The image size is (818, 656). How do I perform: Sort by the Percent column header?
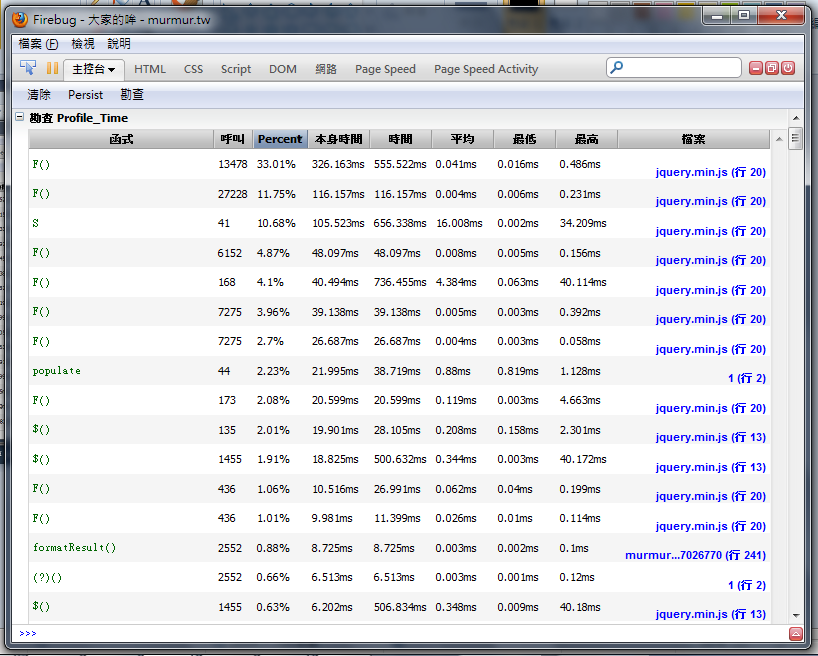point(280,139)
